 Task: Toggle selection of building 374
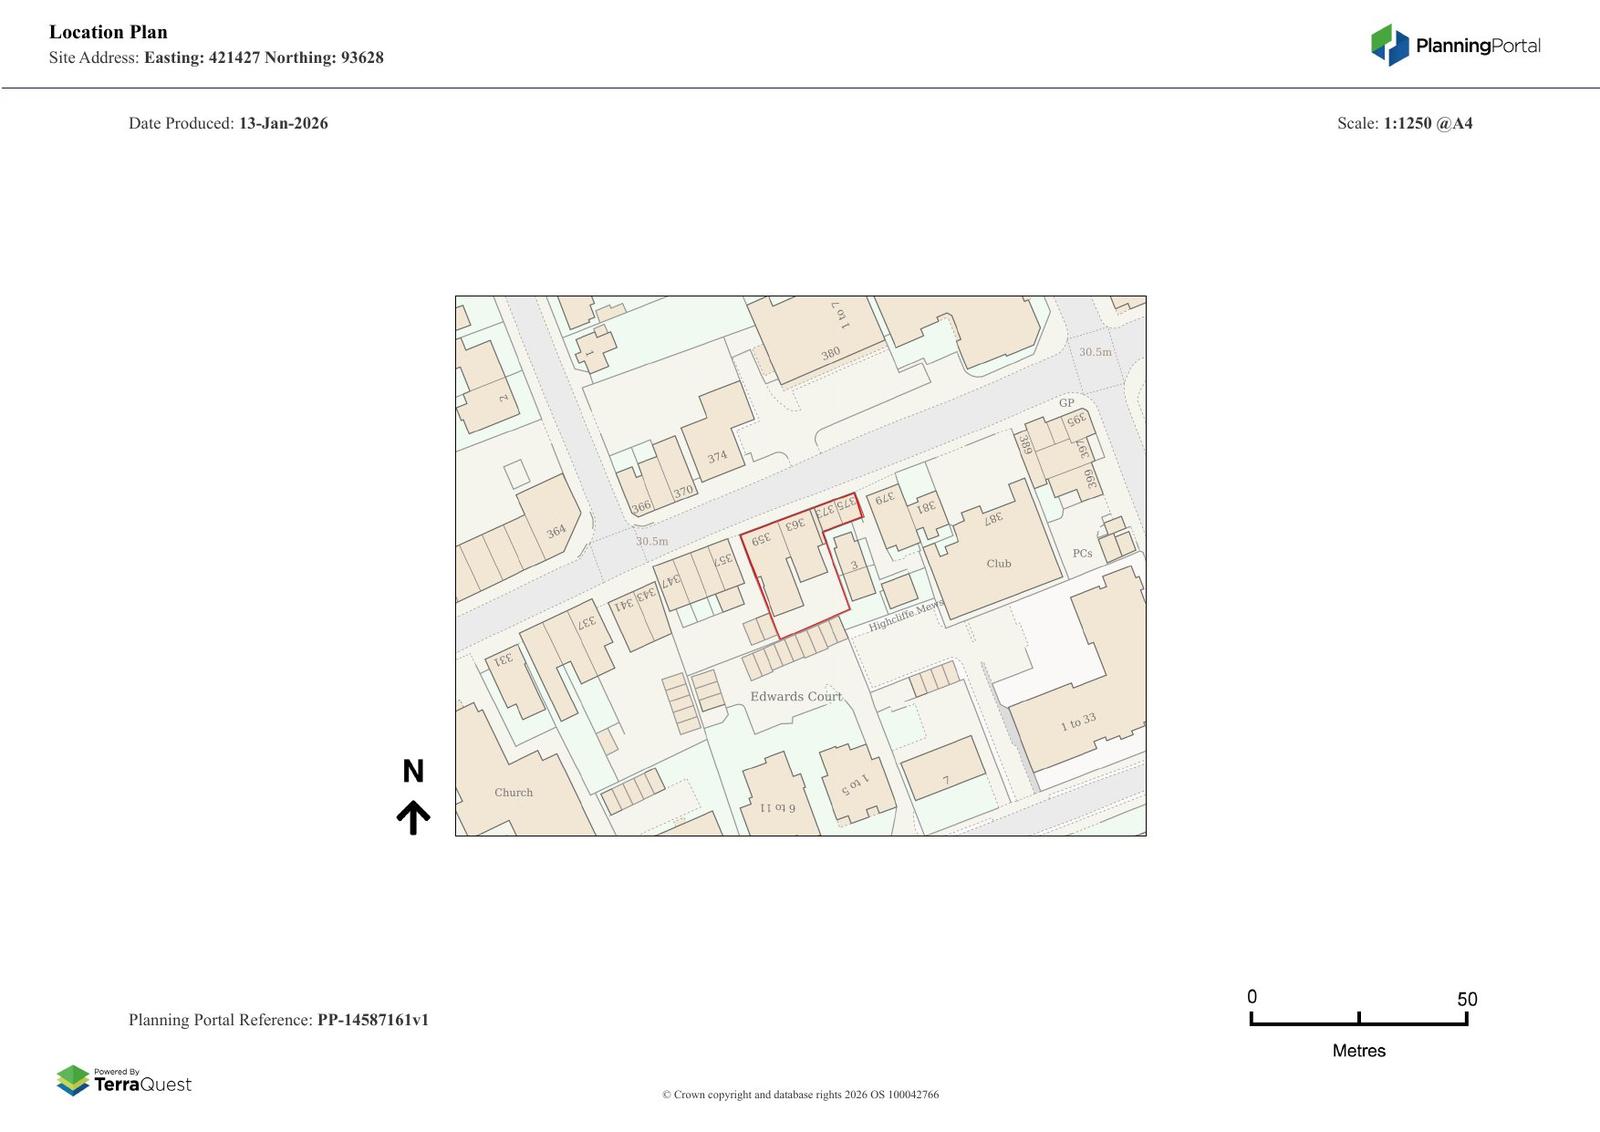click(716, 455)
